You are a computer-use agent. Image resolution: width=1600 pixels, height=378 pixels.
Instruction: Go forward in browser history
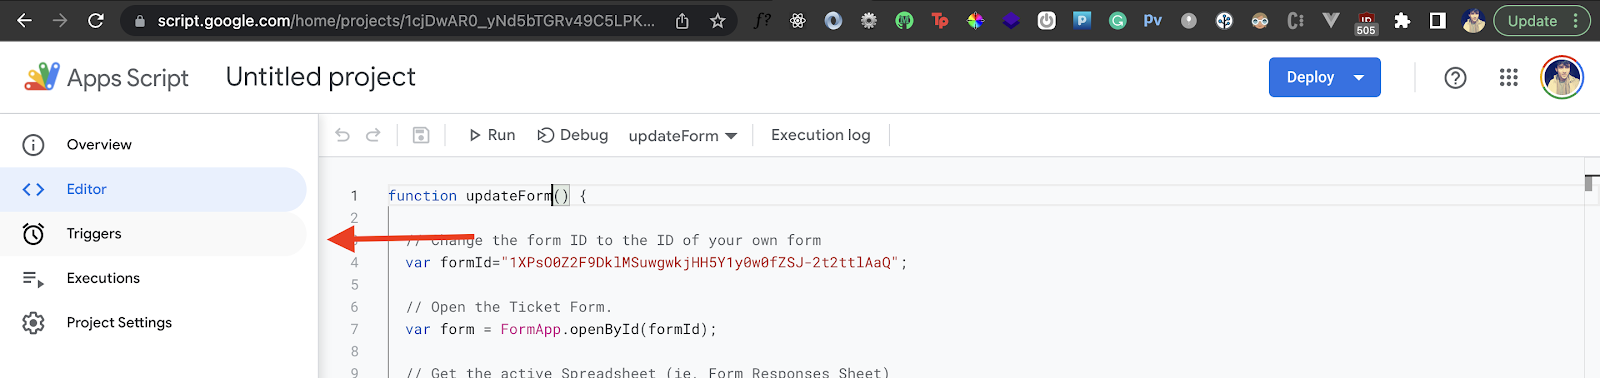click(60, 20)
